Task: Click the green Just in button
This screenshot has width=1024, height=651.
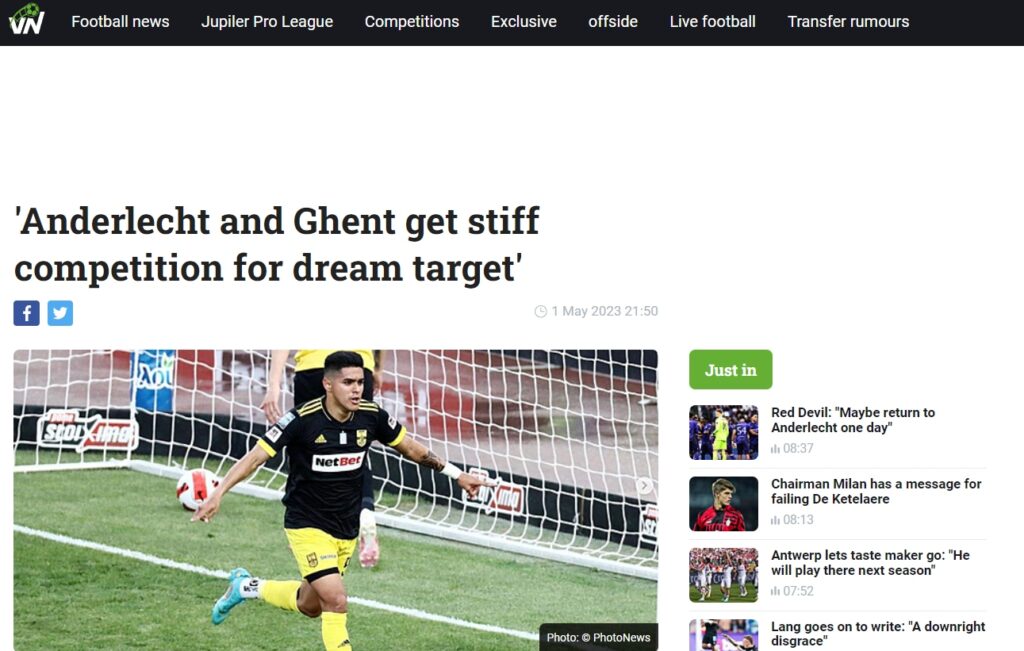Action: point(731,370)
